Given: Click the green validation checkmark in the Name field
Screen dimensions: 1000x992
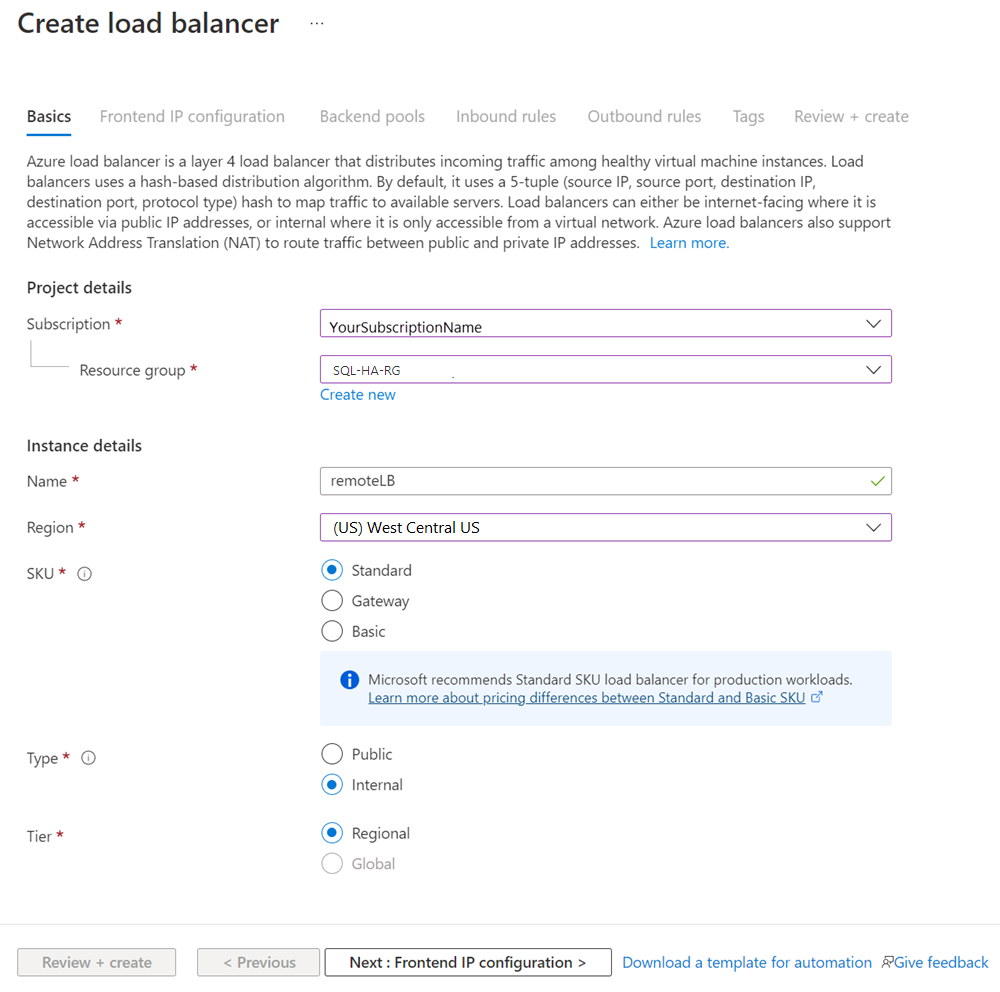Looking at the screenshot, I should click(x=878, y=481).
